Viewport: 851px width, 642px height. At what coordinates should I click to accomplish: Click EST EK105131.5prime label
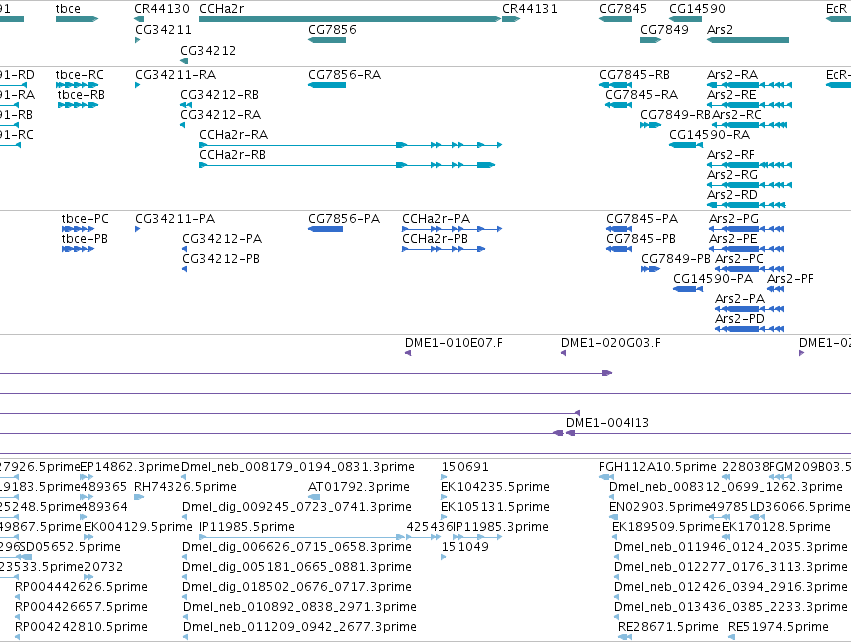495,507
